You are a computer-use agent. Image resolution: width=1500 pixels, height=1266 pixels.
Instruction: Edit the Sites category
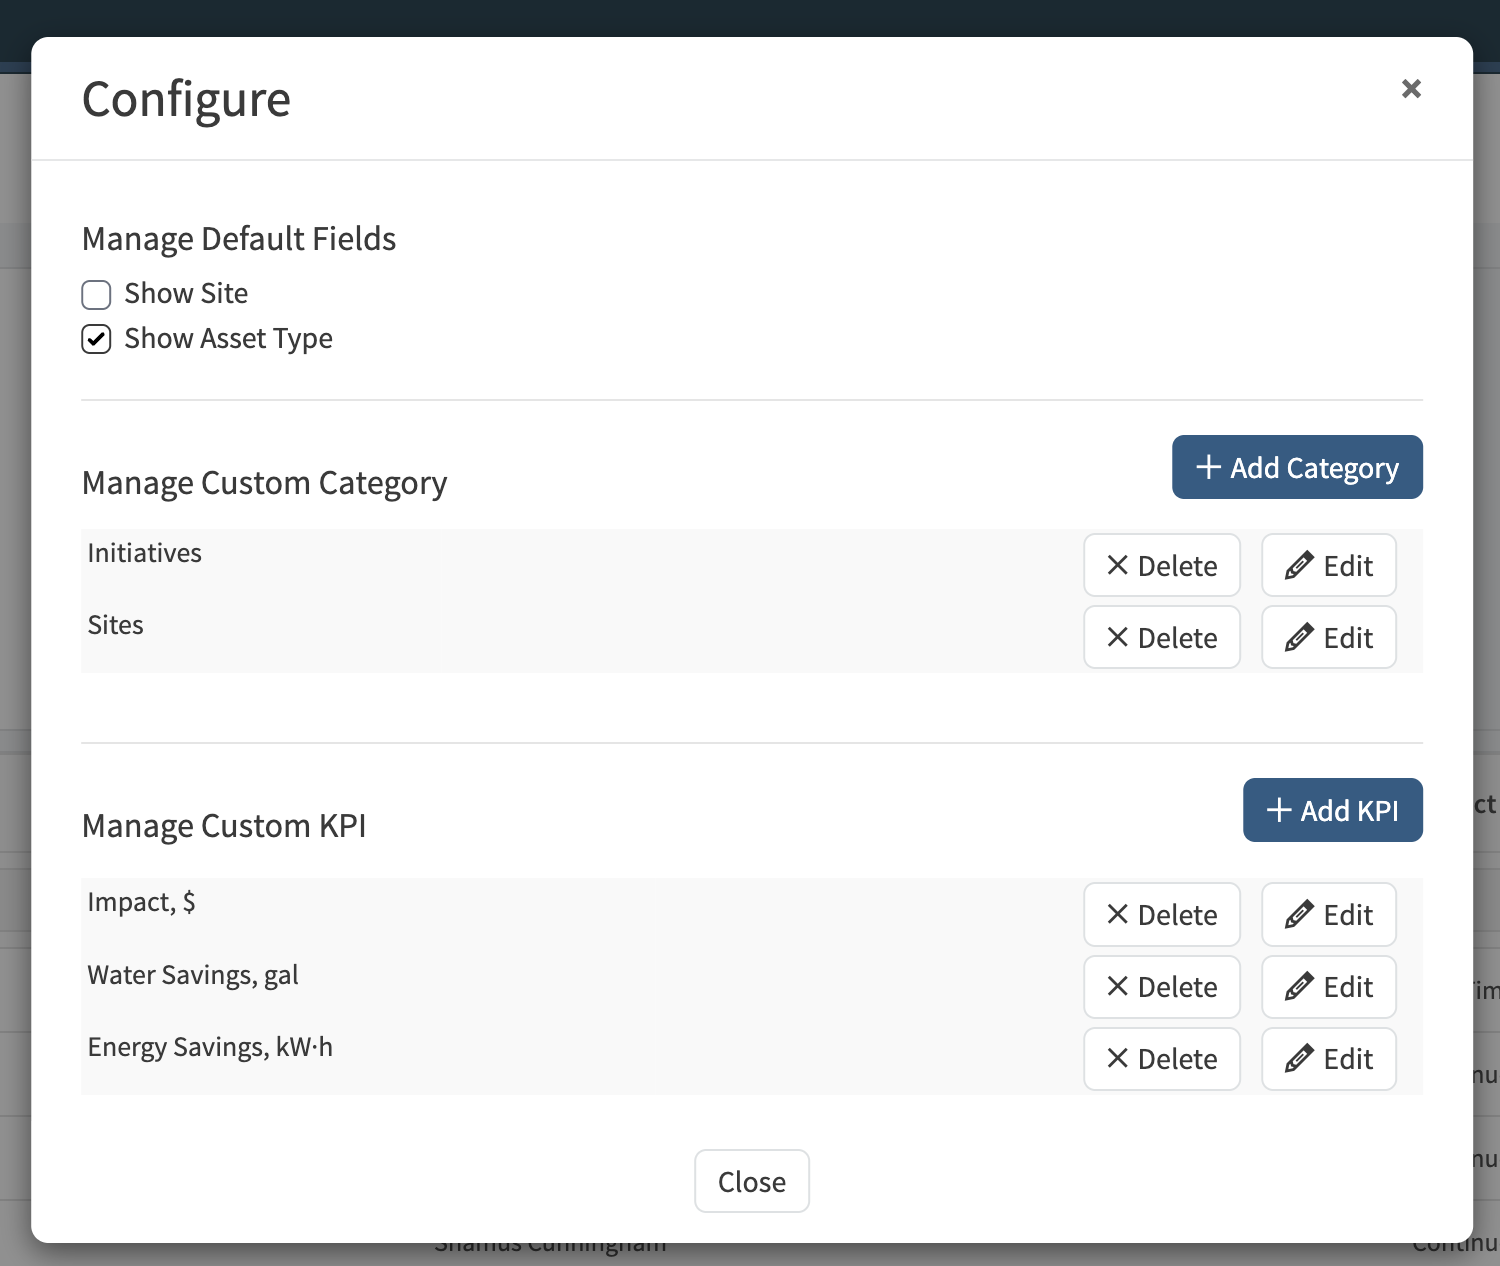point(1328,638)
